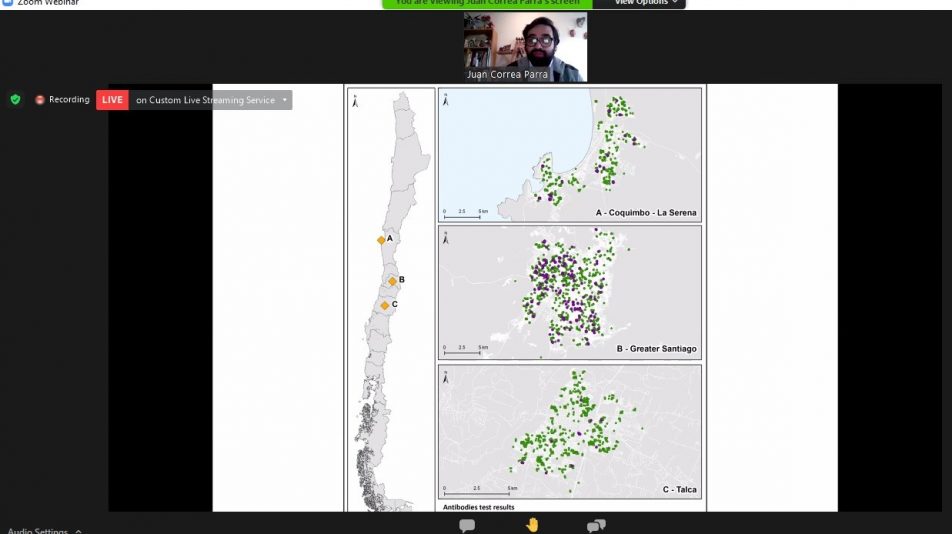Click the Talca map panel
Image resolution: width=952 pixels, height=534 pixels.
[570, 431]
